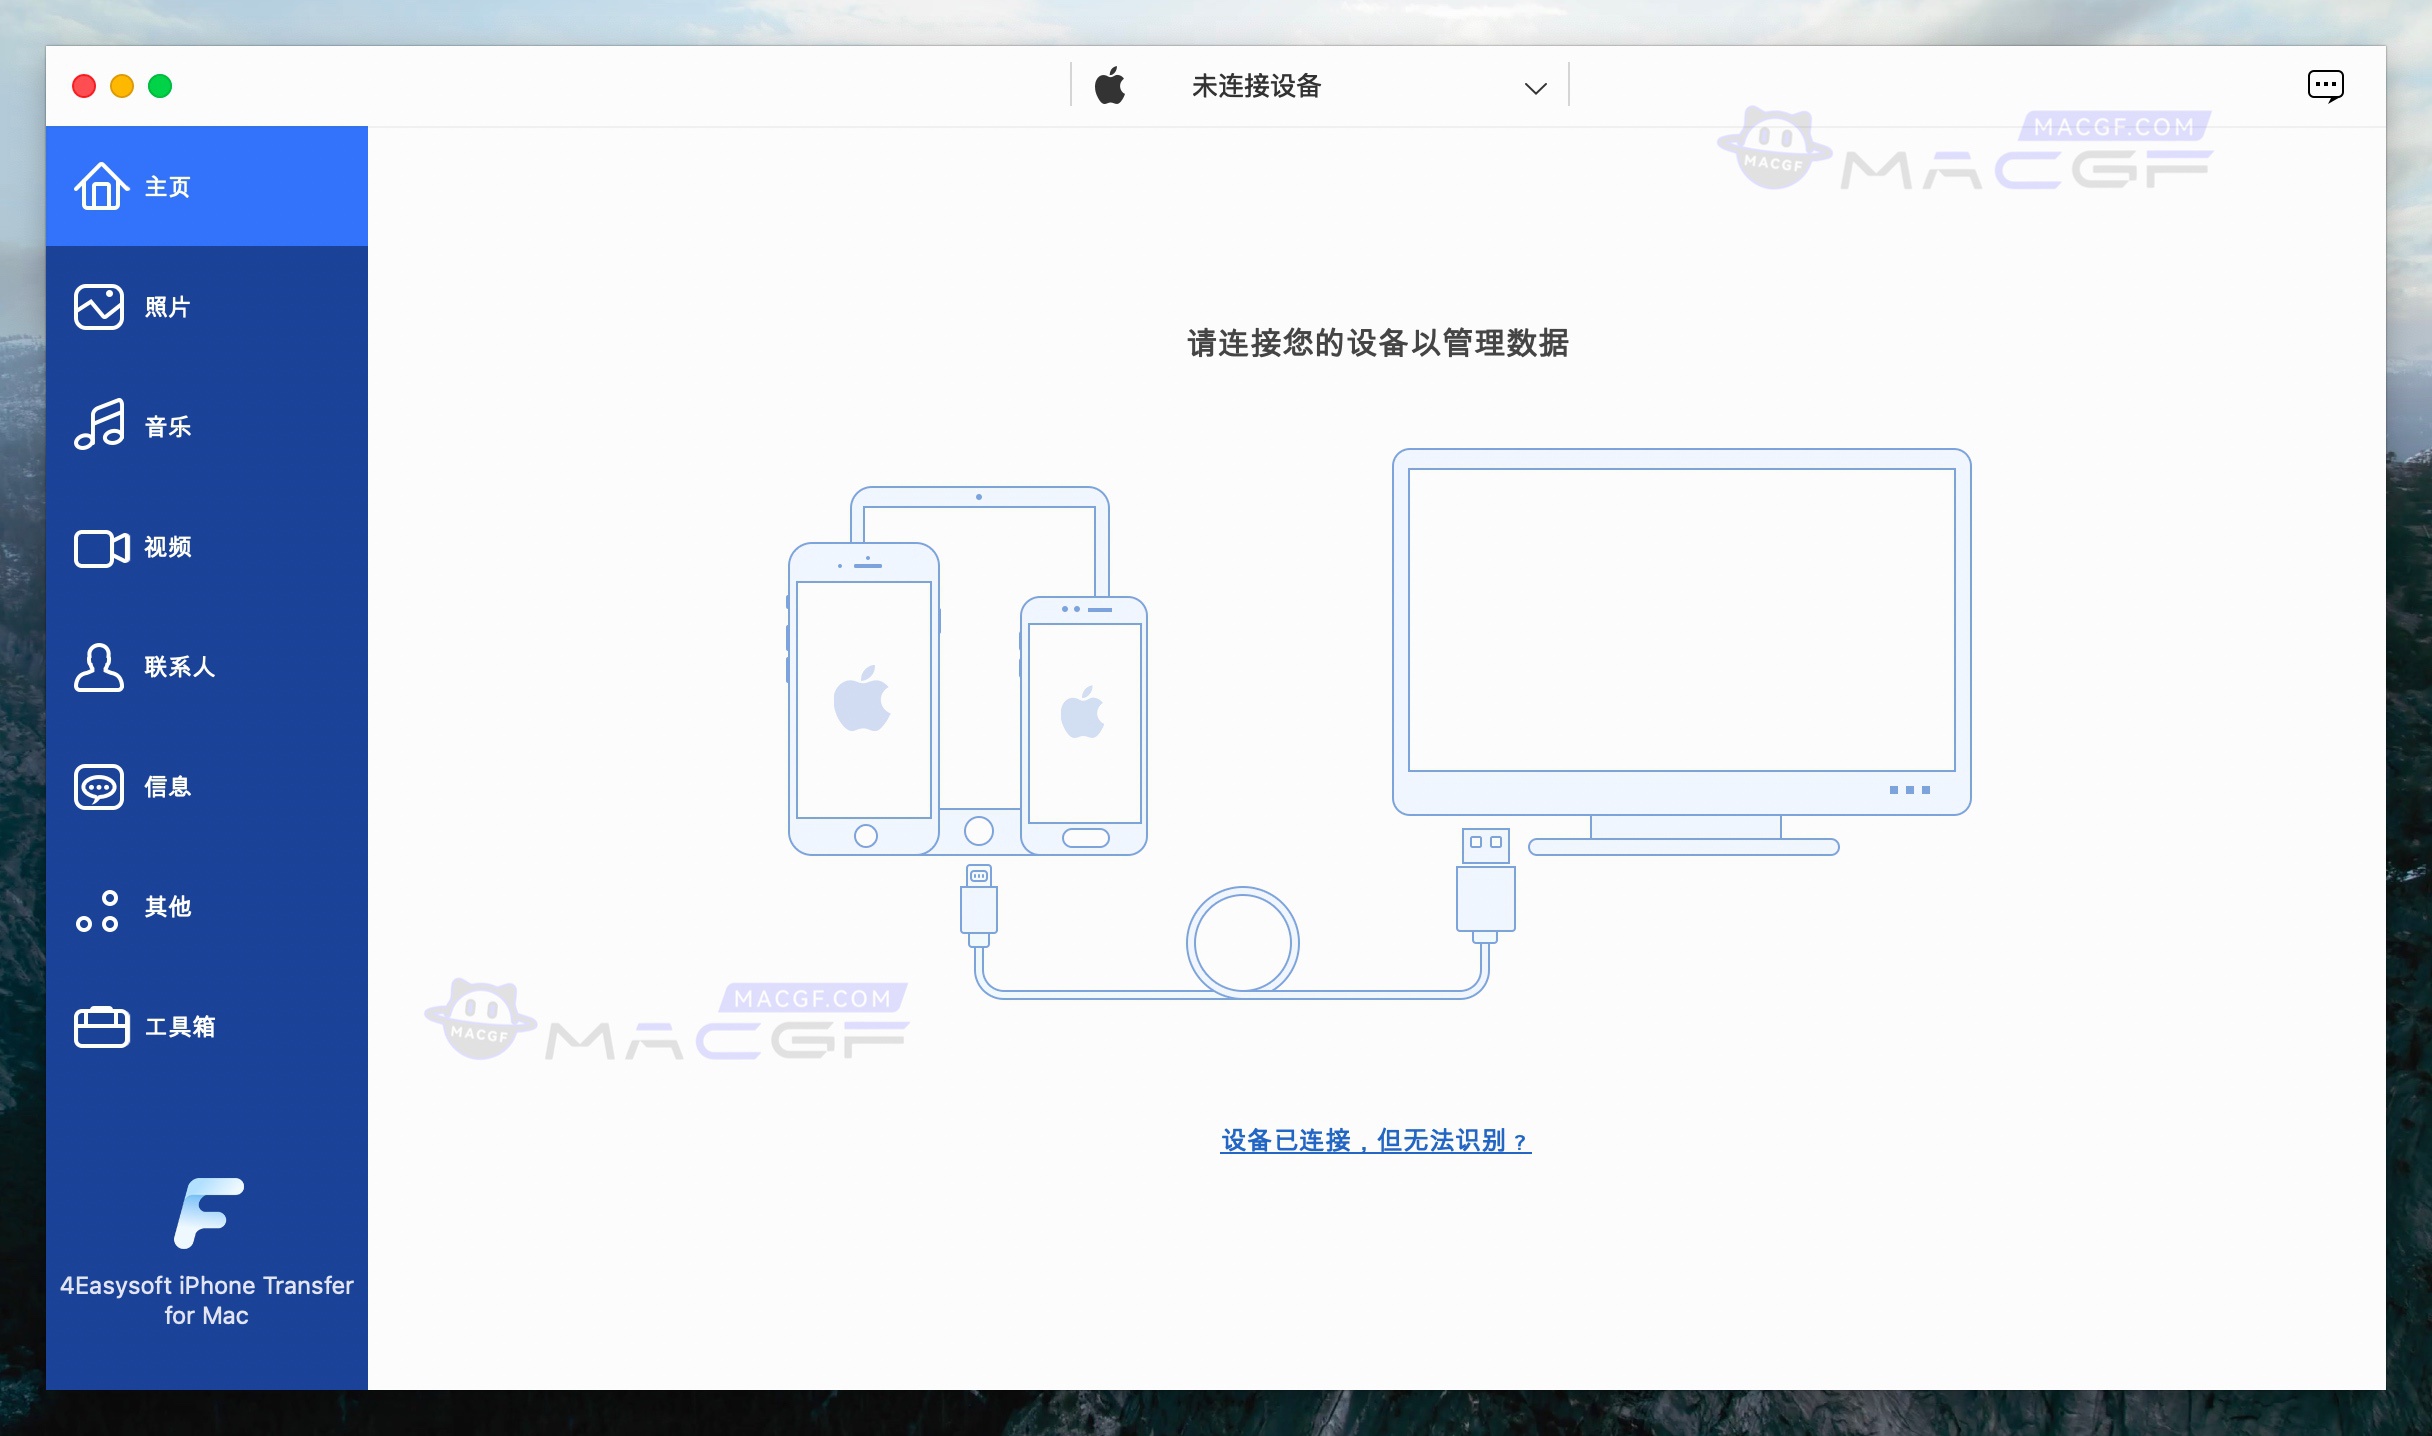Open the 信息 messages bubble icon
2432x1436 pixels.
coord(98,787)
